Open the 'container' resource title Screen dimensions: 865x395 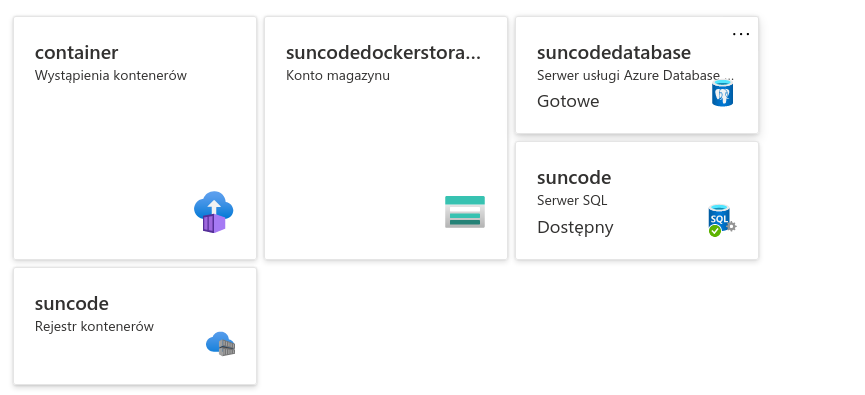[76, 52]
